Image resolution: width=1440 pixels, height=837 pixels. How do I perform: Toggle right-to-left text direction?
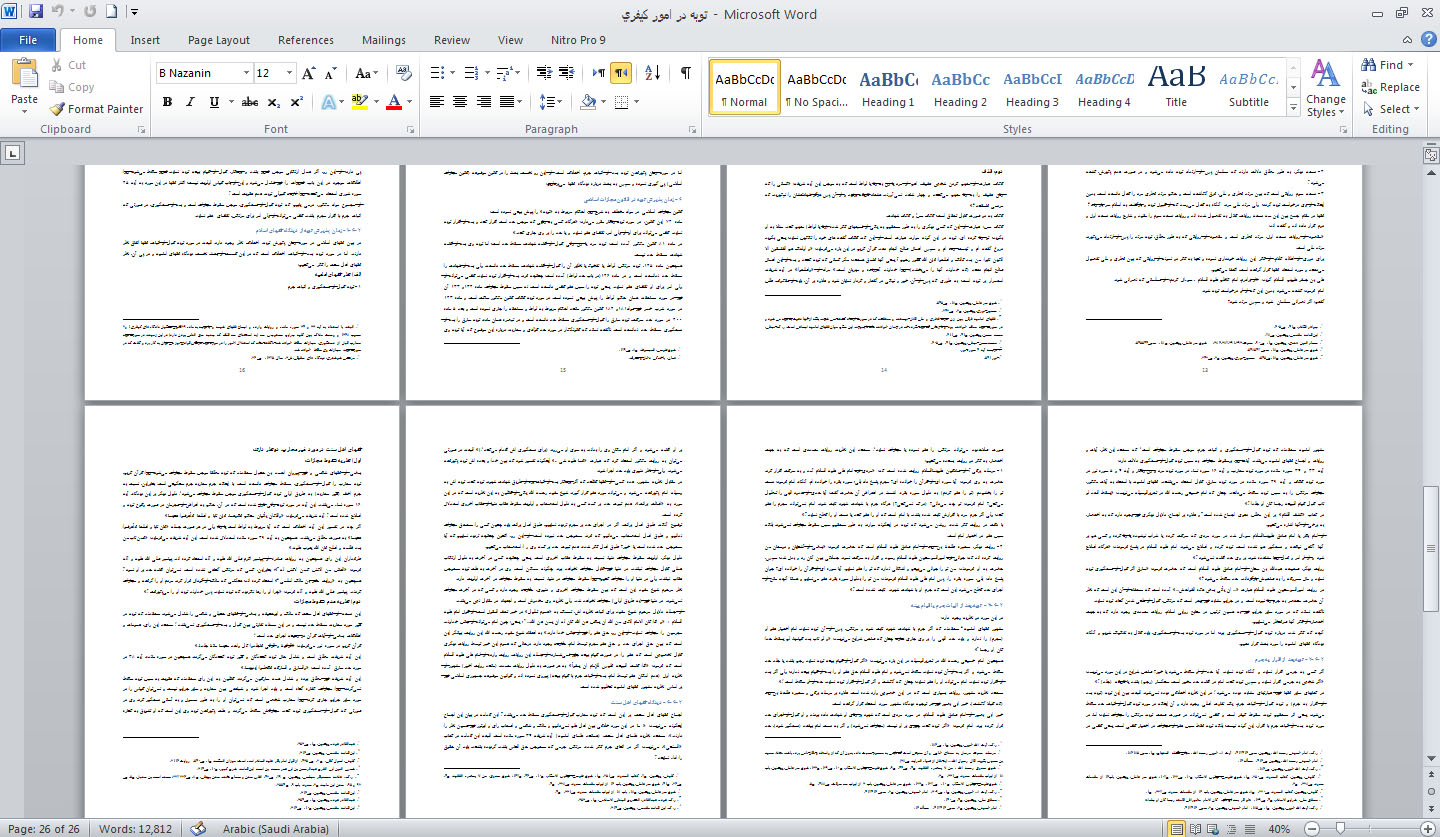pyautogui.click(x=621, y=73)
